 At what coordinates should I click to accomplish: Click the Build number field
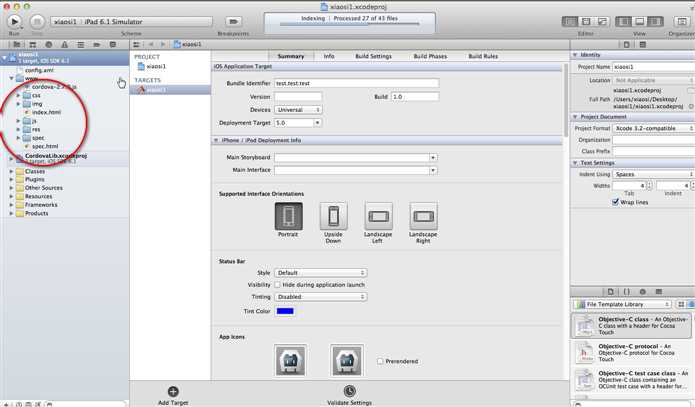415,96
